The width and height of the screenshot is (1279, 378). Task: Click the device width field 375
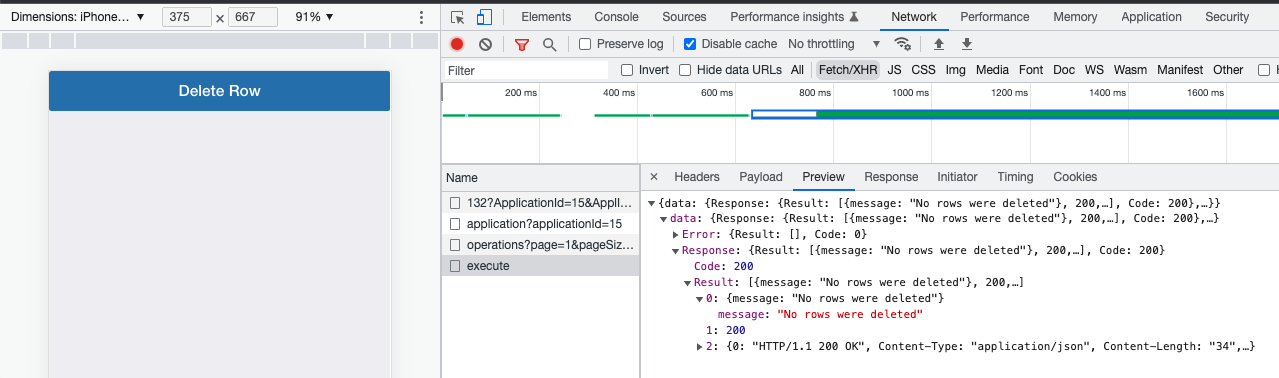click(x=186, y=18)
